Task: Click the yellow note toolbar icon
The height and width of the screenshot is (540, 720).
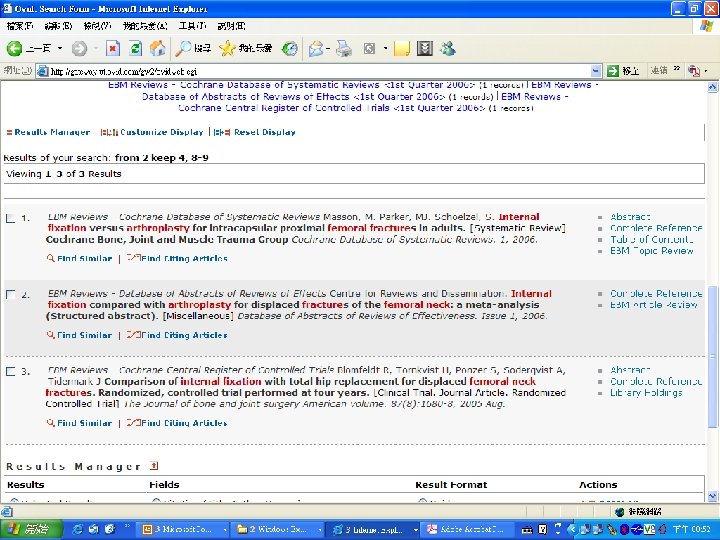Action: point(402,48)
